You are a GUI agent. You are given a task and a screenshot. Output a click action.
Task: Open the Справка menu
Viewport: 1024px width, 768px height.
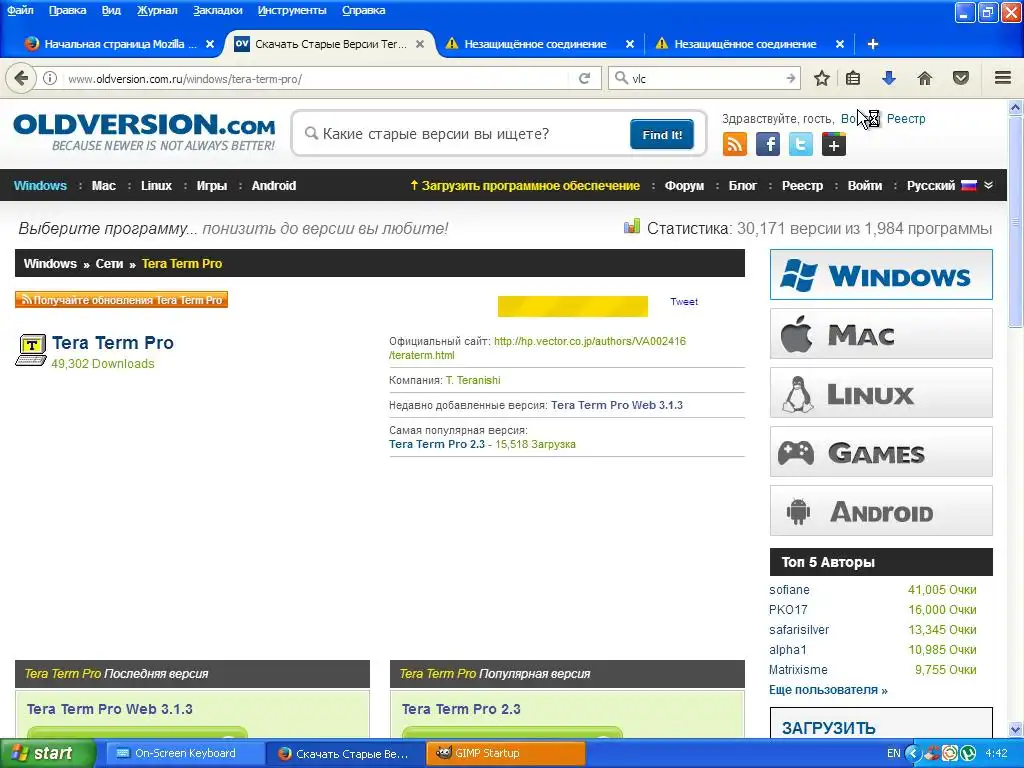coord(363,10)
